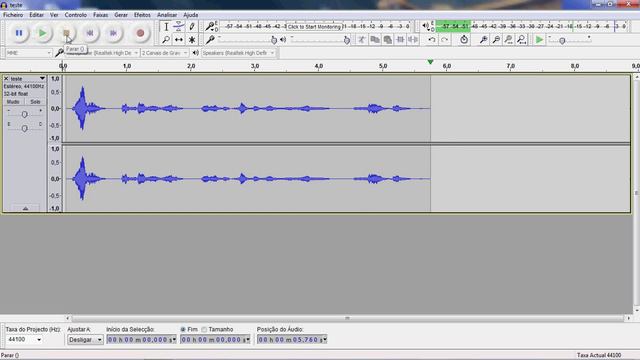
Task: Adjust the track pan slider
Action: 24,129
